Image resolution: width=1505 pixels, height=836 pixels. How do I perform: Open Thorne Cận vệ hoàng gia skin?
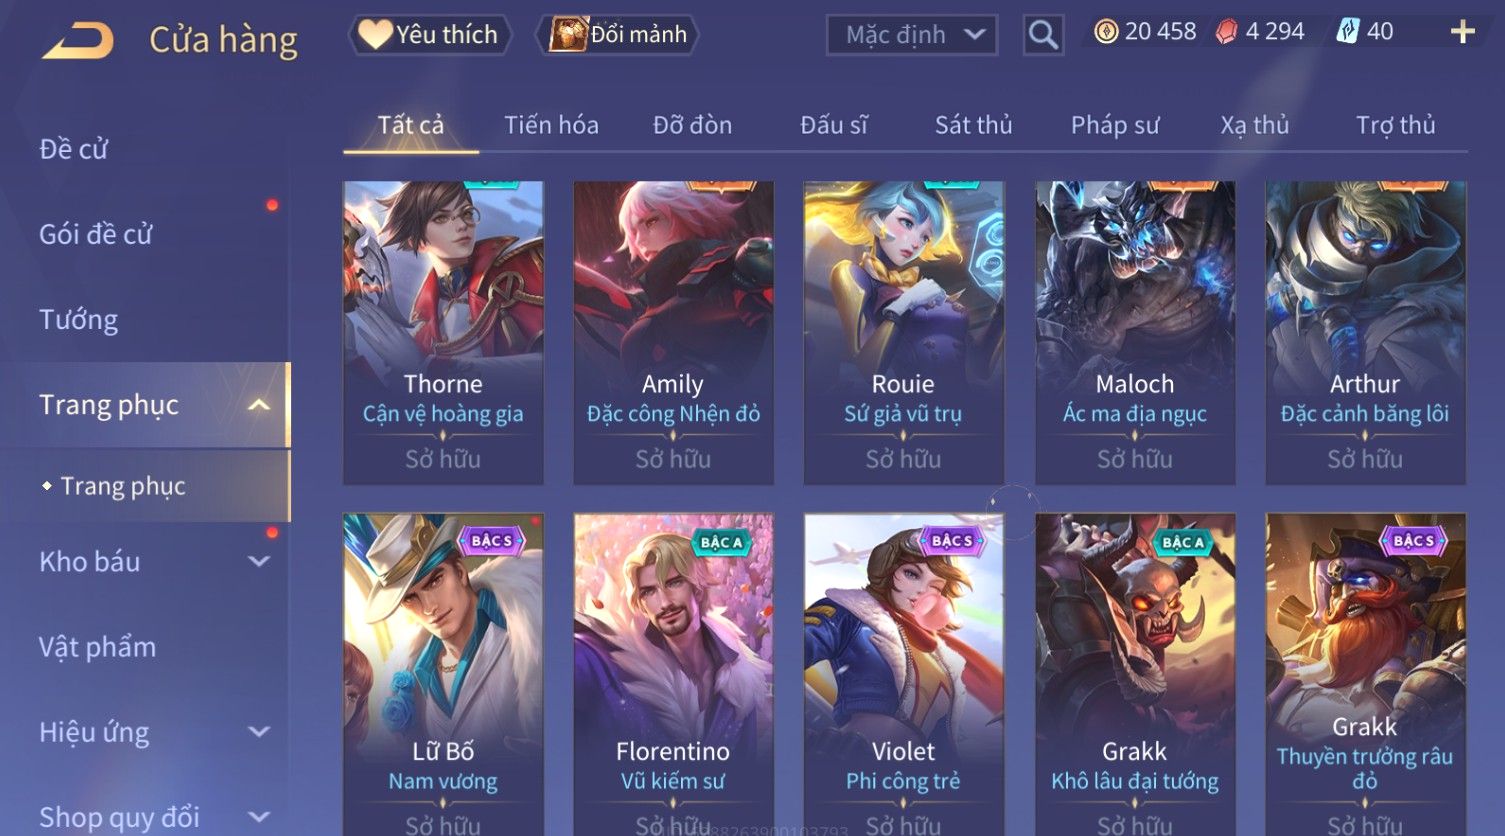[443, 333]
